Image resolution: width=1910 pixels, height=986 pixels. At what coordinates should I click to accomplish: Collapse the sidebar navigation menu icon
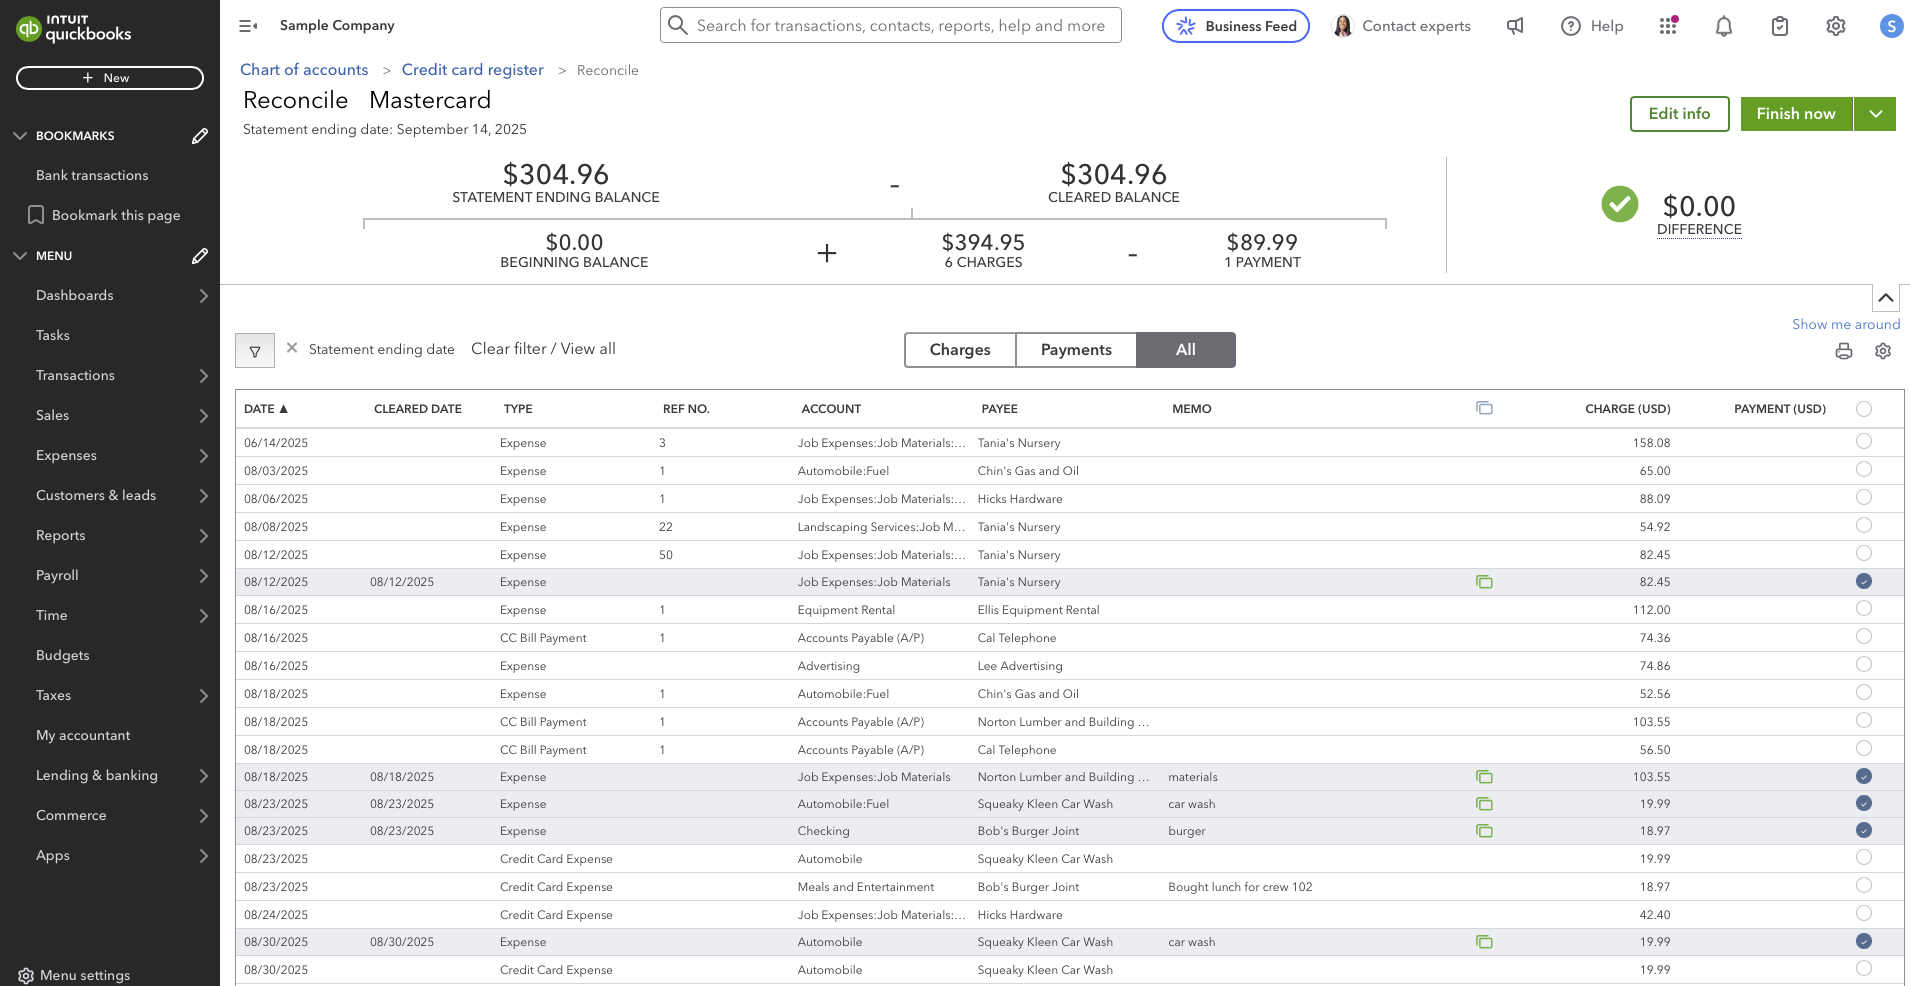pos(249,26)
